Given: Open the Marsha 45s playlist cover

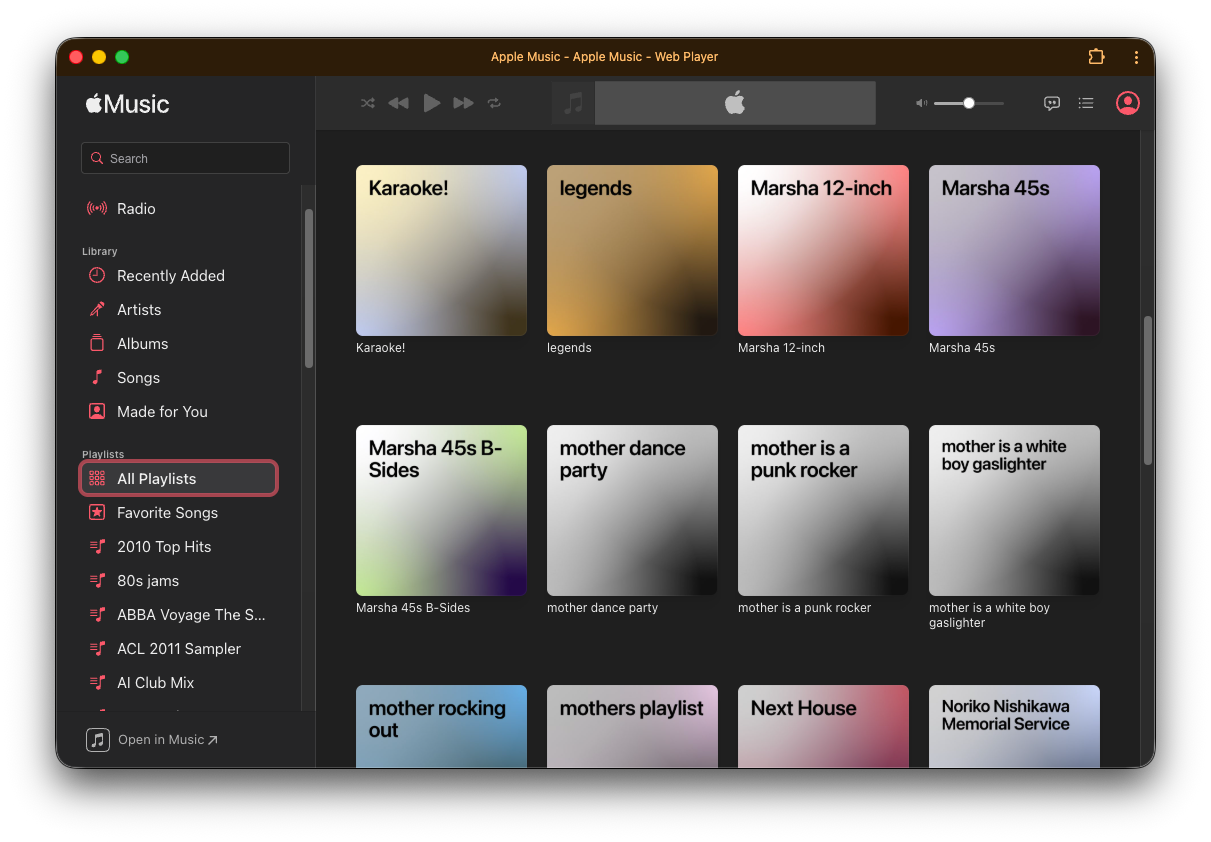Looking at the screenshot, I should click(x=1014, y=250).
